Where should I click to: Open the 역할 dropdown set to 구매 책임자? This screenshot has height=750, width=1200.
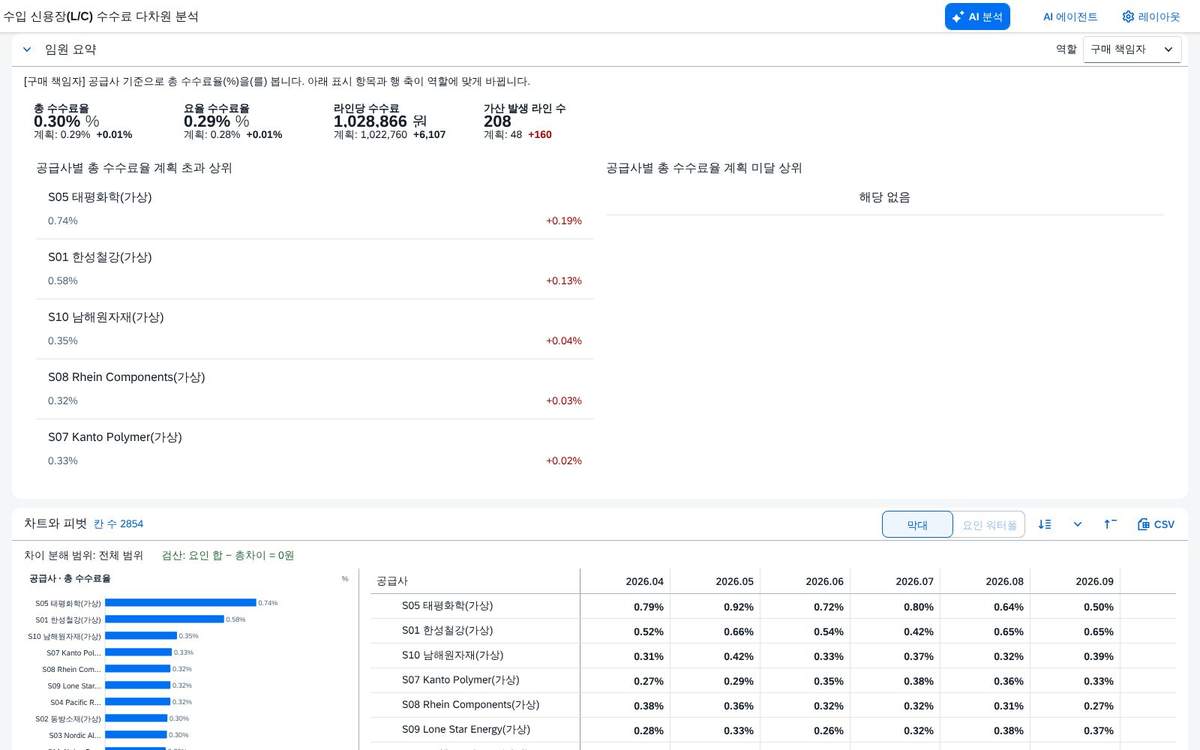(x=1132, y=49)
